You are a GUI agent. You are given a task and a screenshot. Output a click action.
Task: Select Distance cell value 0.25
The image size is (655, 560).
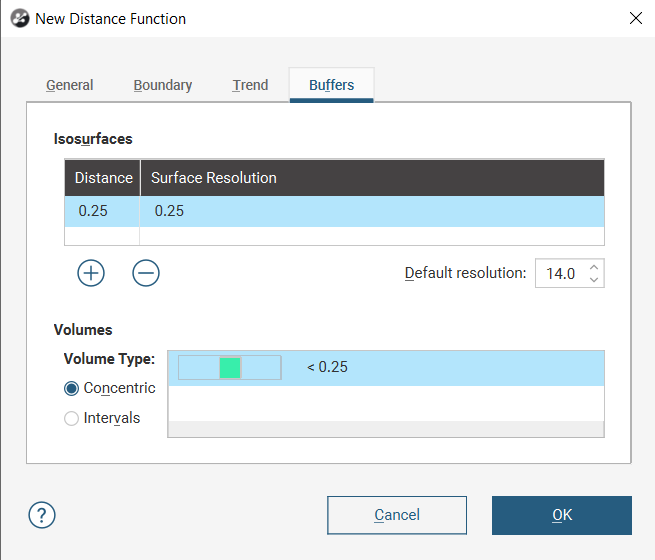102,211
